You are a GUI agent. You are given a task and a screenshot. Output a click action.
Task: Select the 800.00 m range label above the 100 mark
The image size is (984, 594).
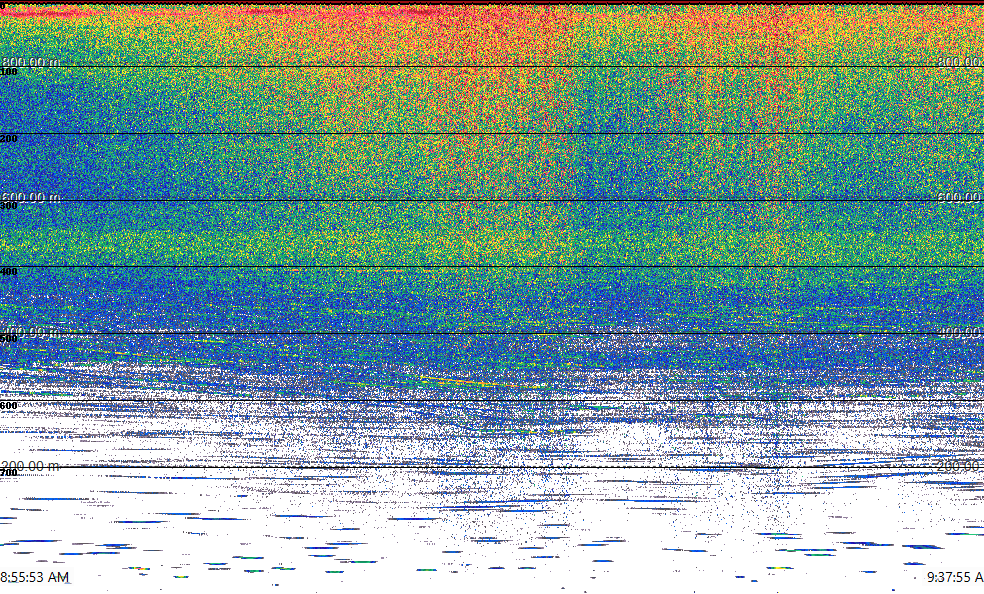point(31,61)
